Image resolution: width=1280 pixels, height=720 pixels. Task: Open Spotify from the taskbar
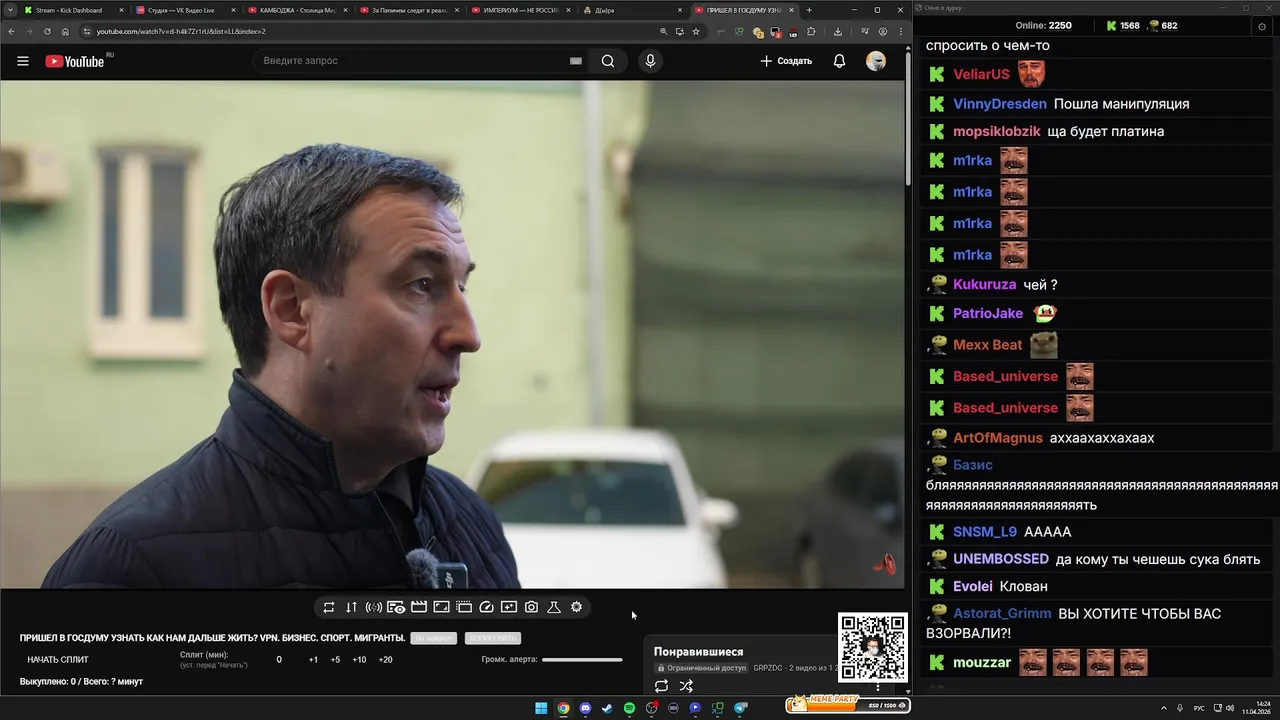point(629,708)
